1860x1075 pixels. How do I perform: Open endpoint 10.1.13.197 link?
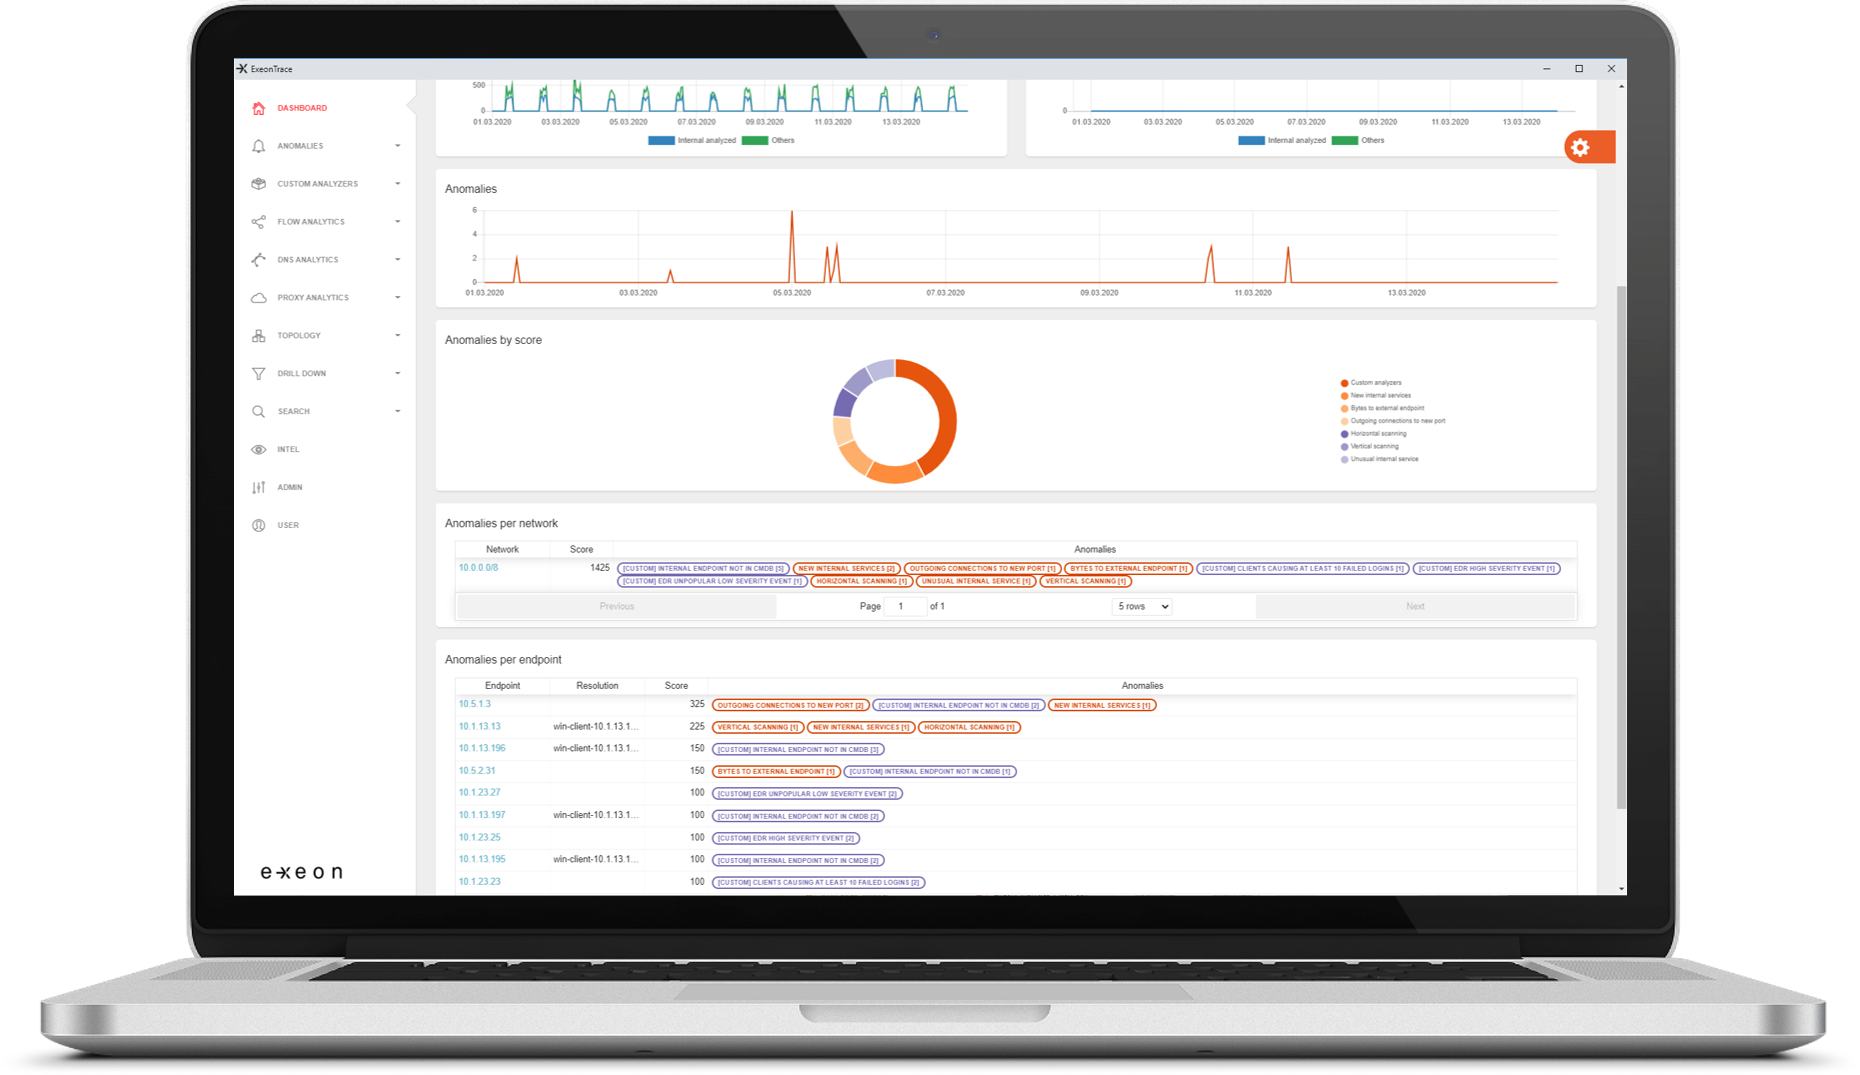(482, 815)
